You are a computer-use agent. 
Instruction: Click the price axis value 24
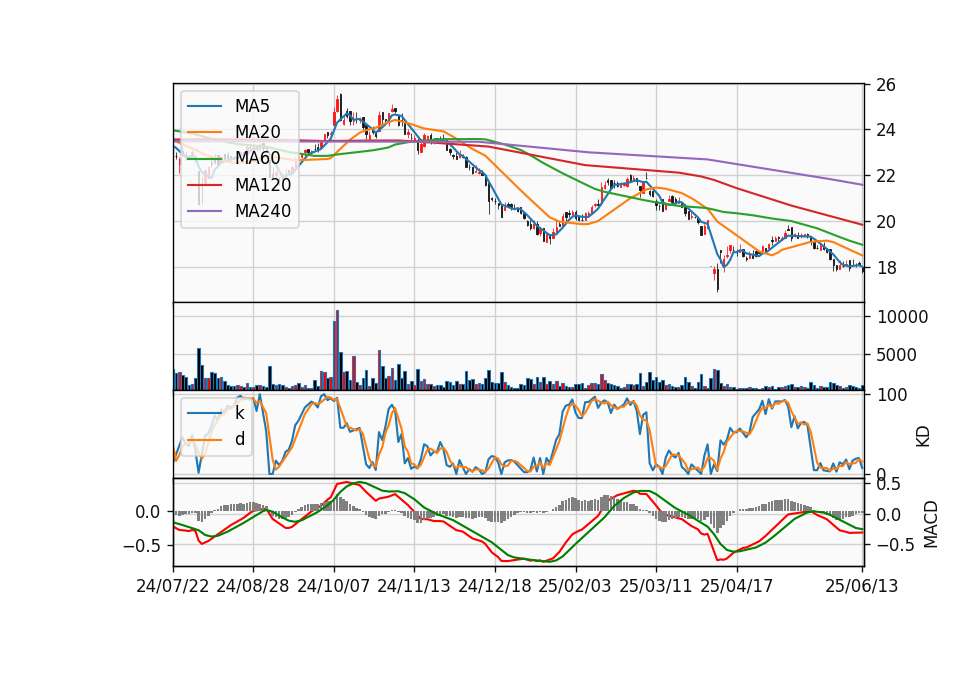(885, 130)
